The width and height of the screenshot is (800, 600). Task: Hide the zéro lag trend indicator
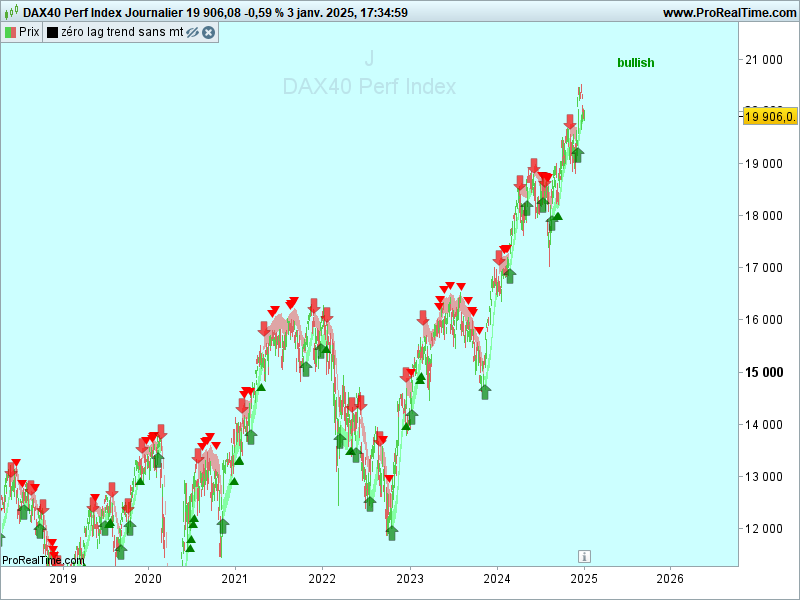192,33
